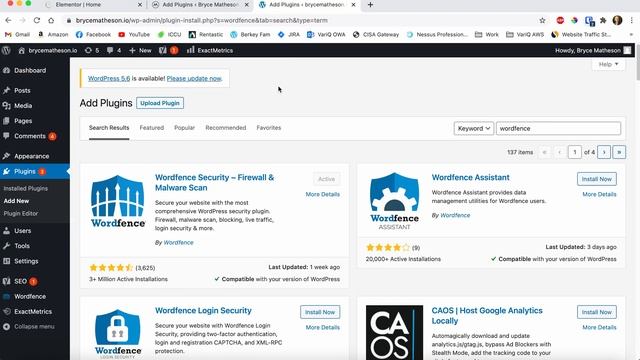Switch to the Elementor | Home browser tab

[92, 5]
